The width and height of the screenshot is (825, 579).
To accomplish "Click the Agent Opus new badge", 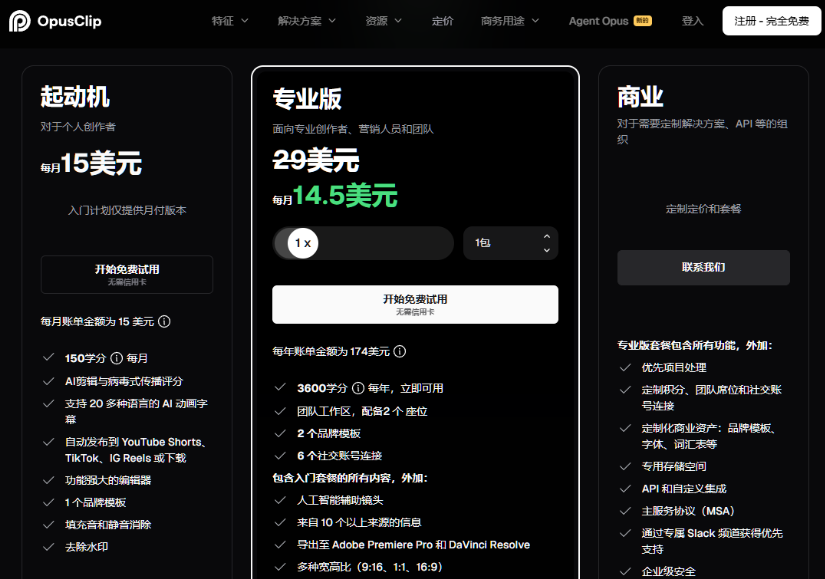I will [642, 21].
